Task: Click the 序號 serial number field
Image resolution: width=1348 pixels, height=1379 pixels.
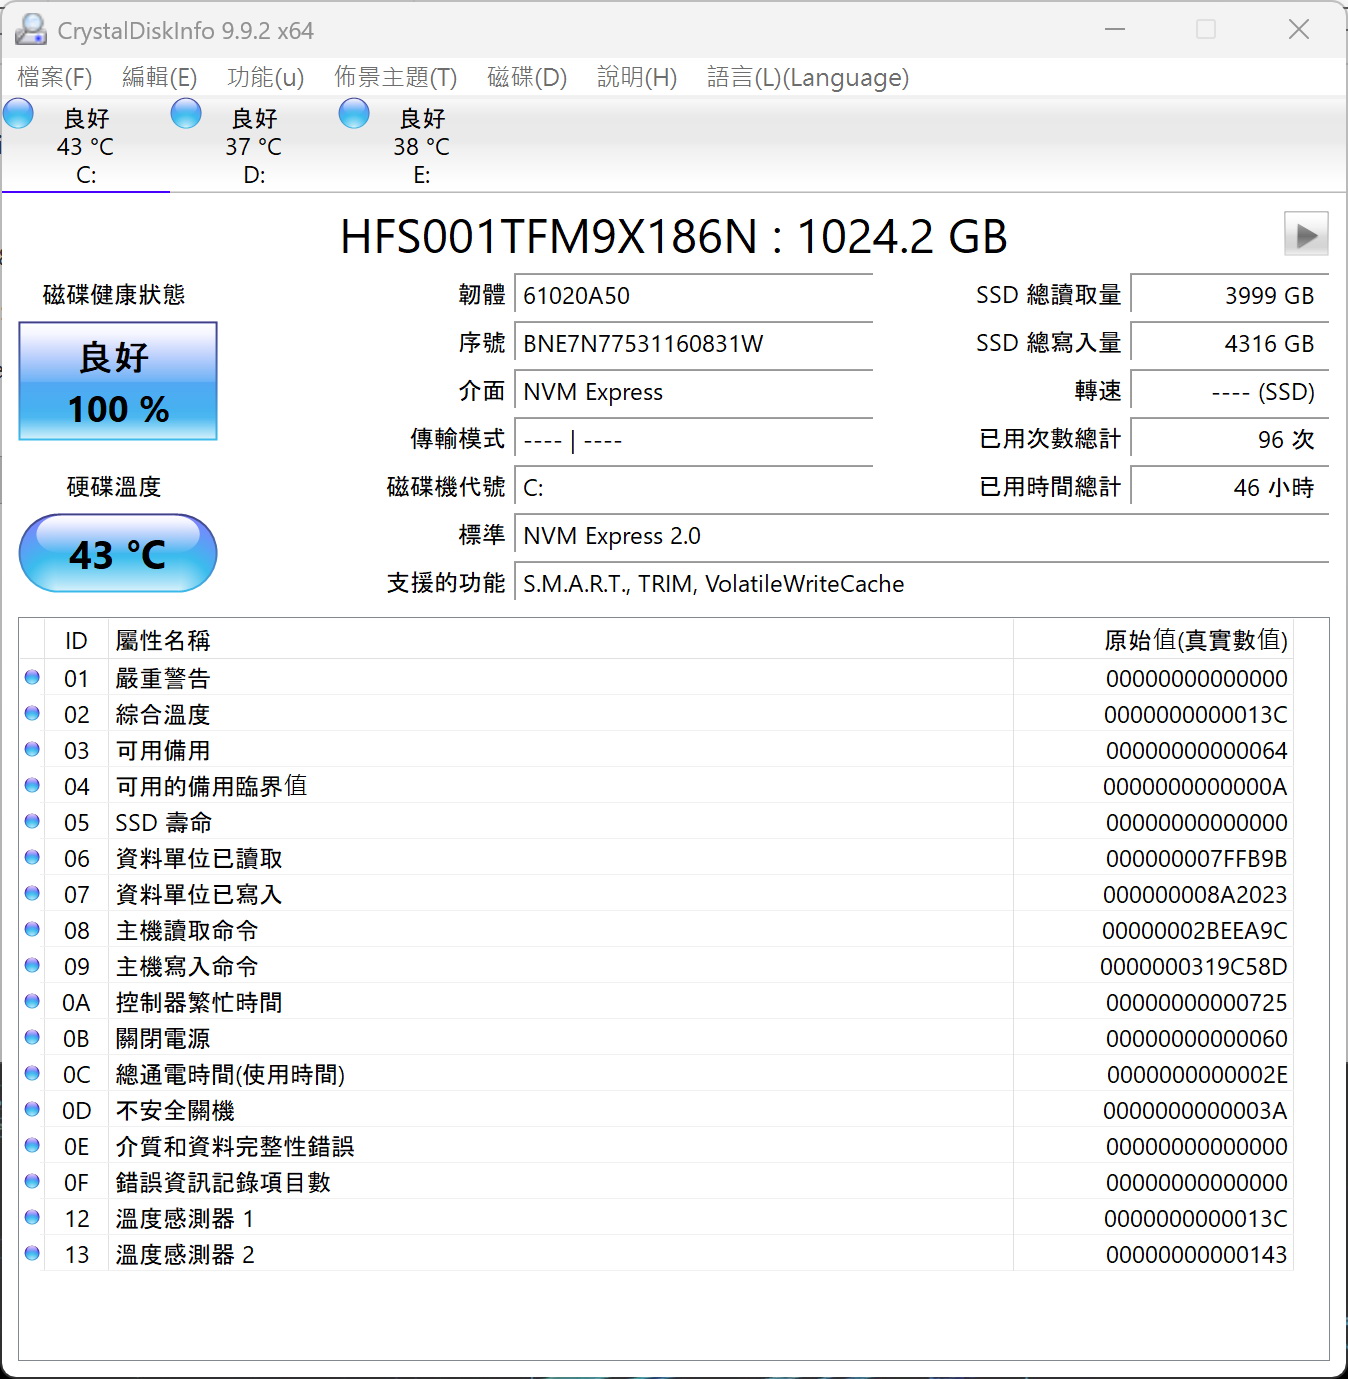Action: tap(694, 343)
